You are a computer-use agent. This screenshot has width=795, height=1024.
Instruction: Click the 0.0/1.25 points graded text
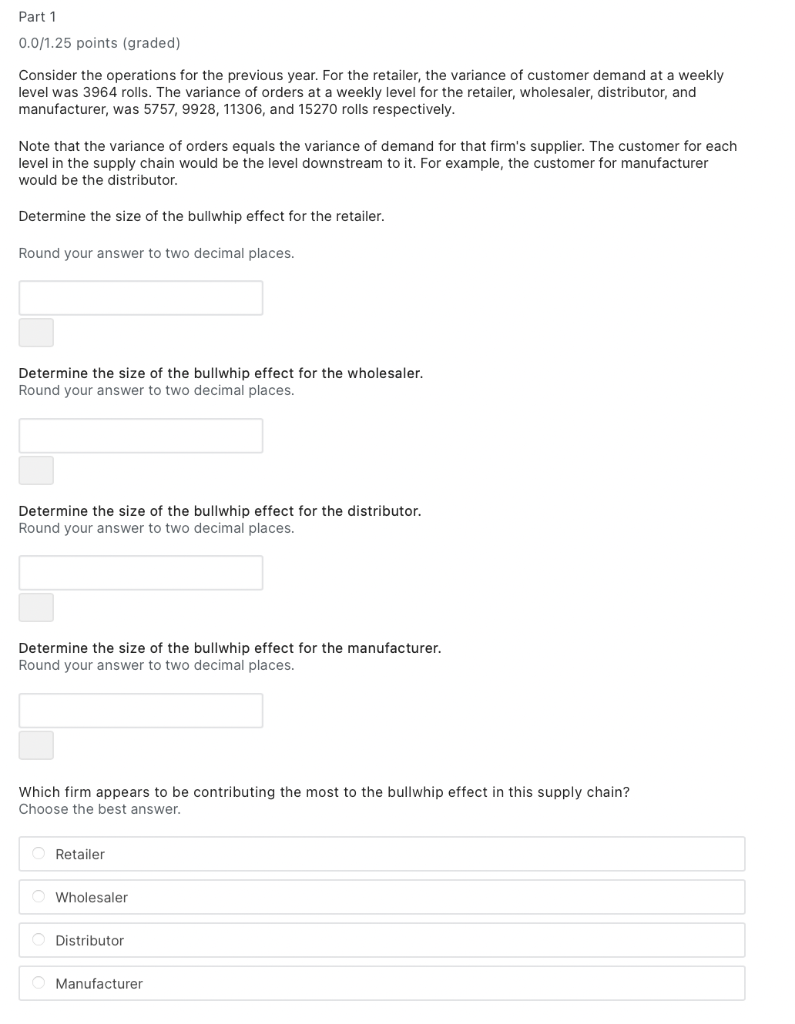click(x=99, y=43)
